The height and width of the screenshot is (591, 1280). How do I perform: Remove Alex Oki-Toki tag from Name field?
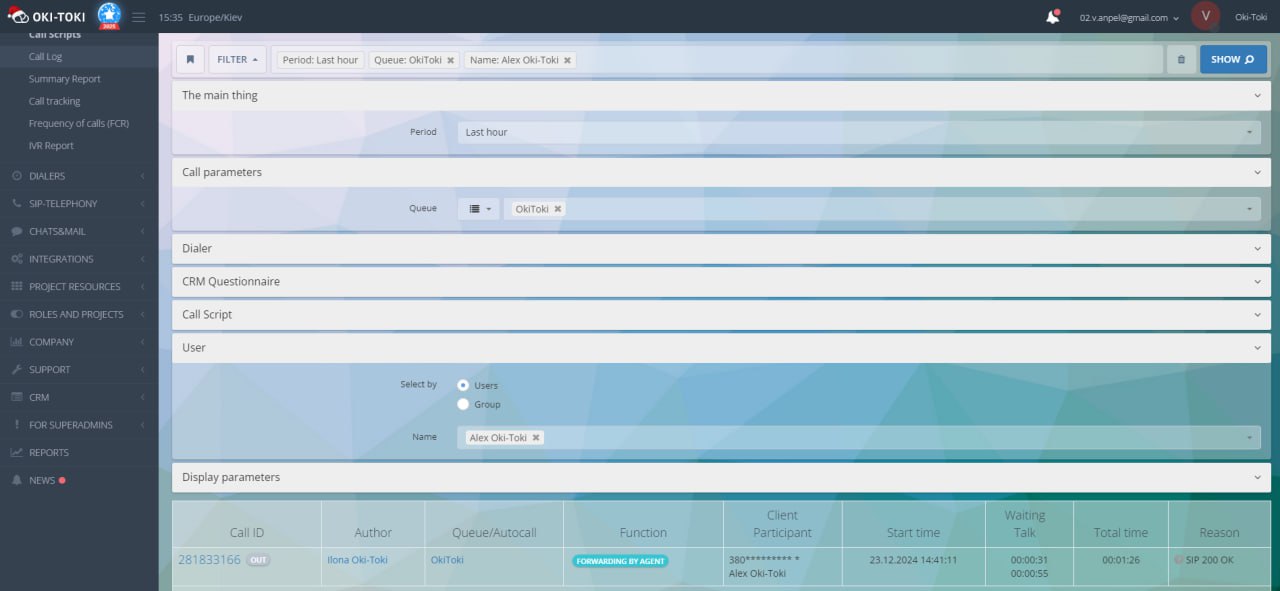[x=536, y=438]
